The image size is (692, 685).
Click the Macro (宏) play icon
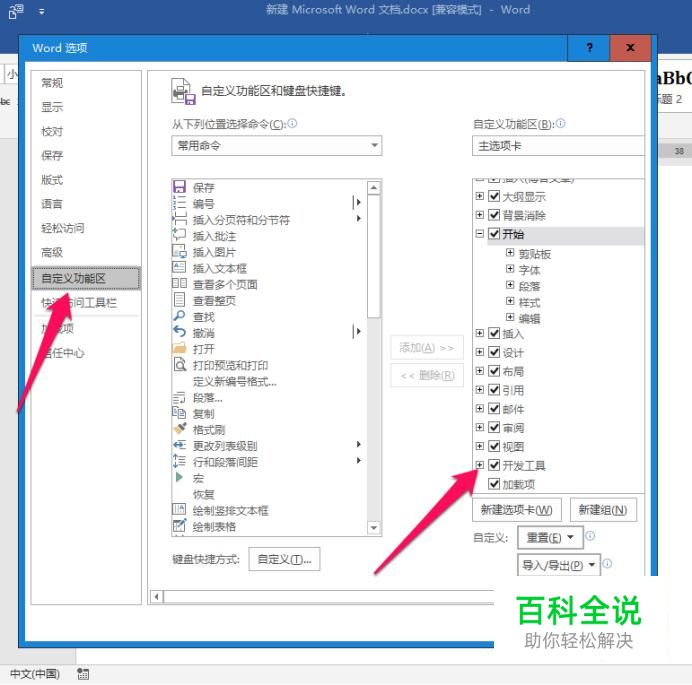179,477
